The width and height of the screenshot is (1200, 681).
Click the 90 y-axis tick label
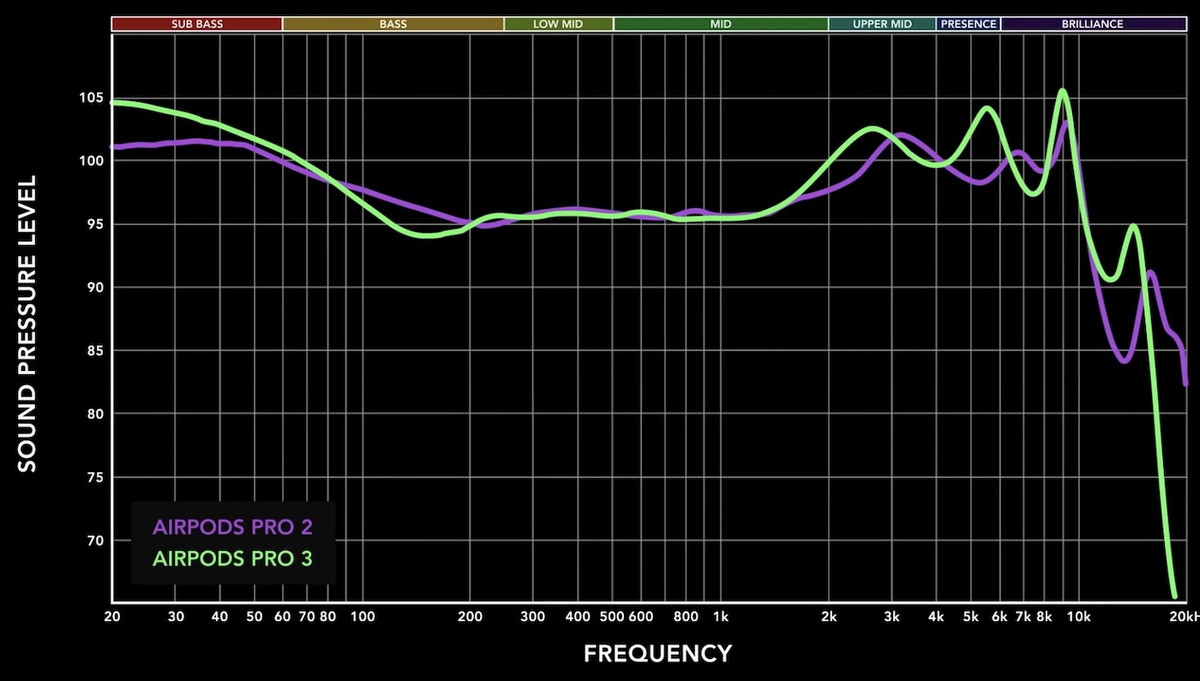point(93,287)
